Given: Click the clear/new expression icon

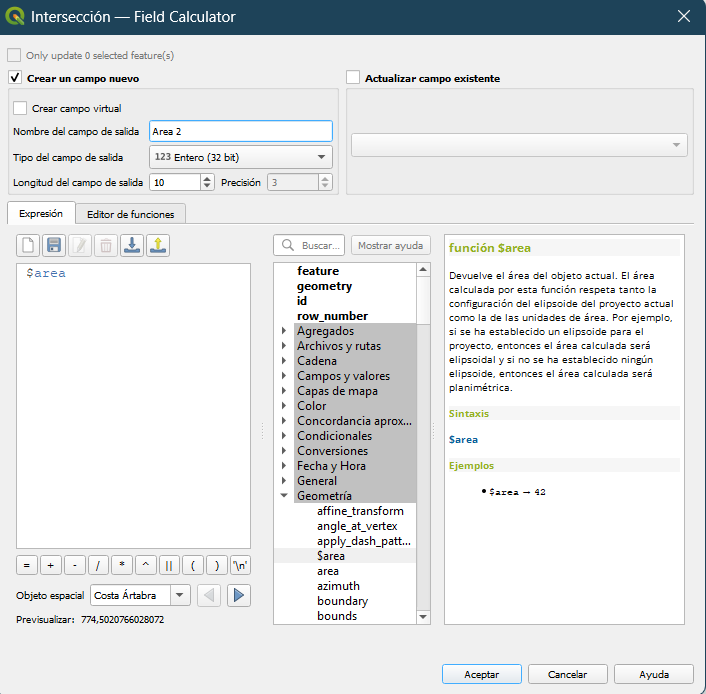Looking at the screenshot, I should pos(28,245).
